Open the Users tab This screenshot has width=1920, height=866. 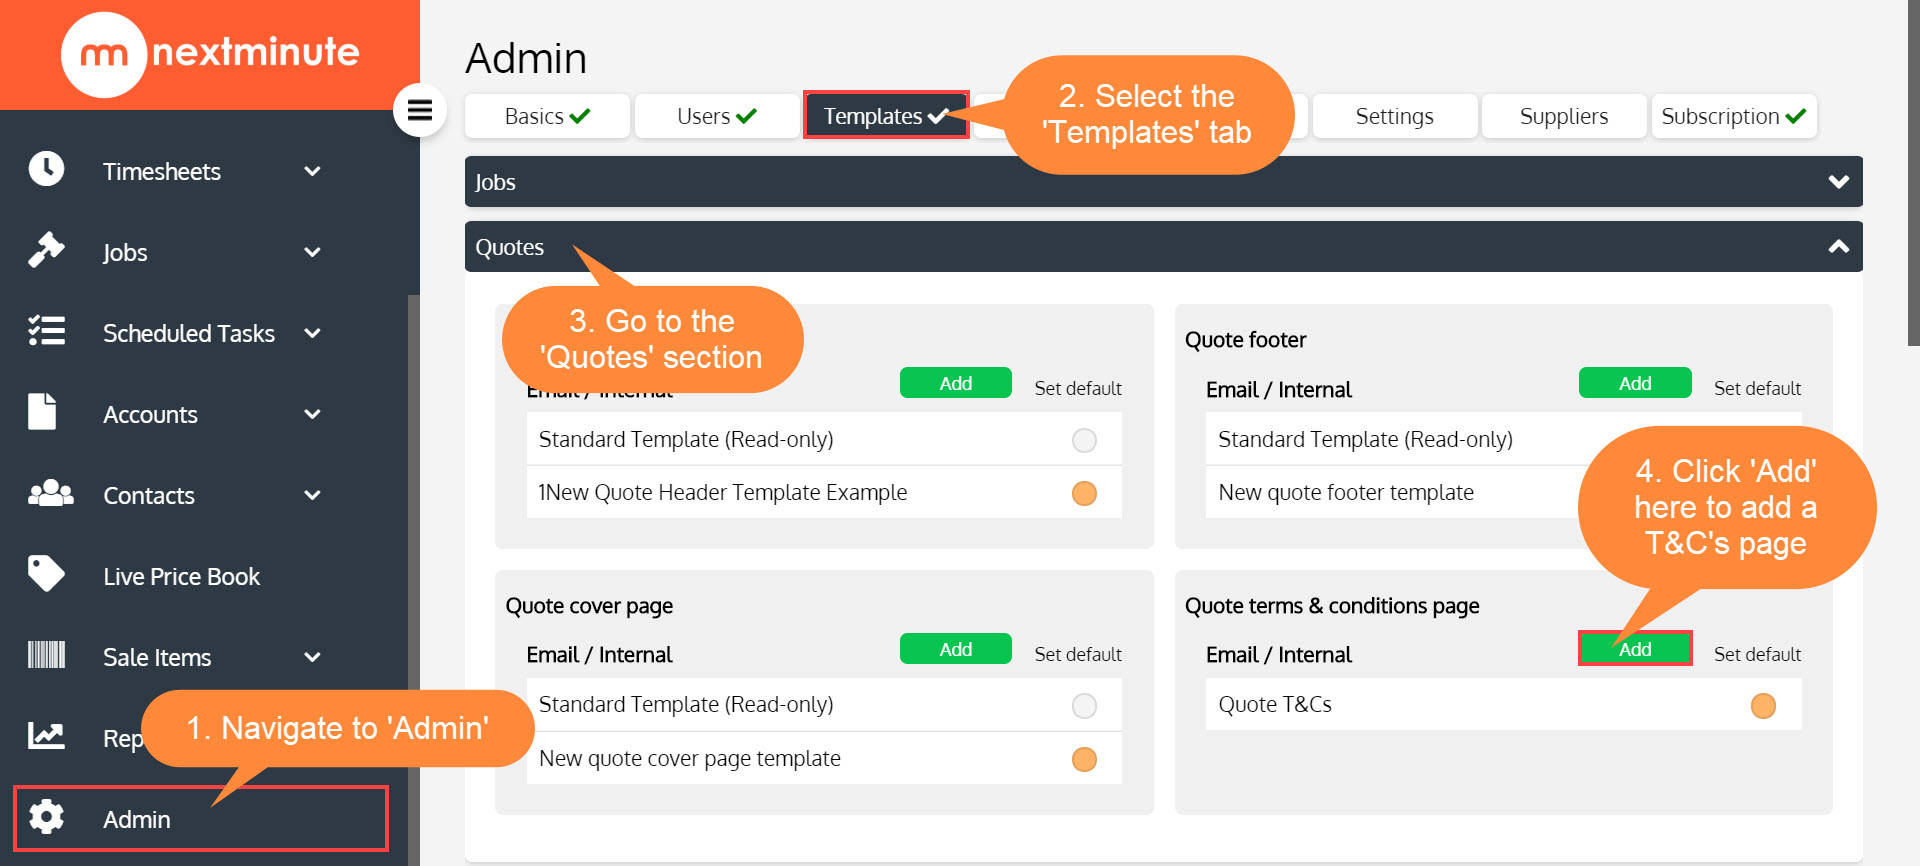716,116
